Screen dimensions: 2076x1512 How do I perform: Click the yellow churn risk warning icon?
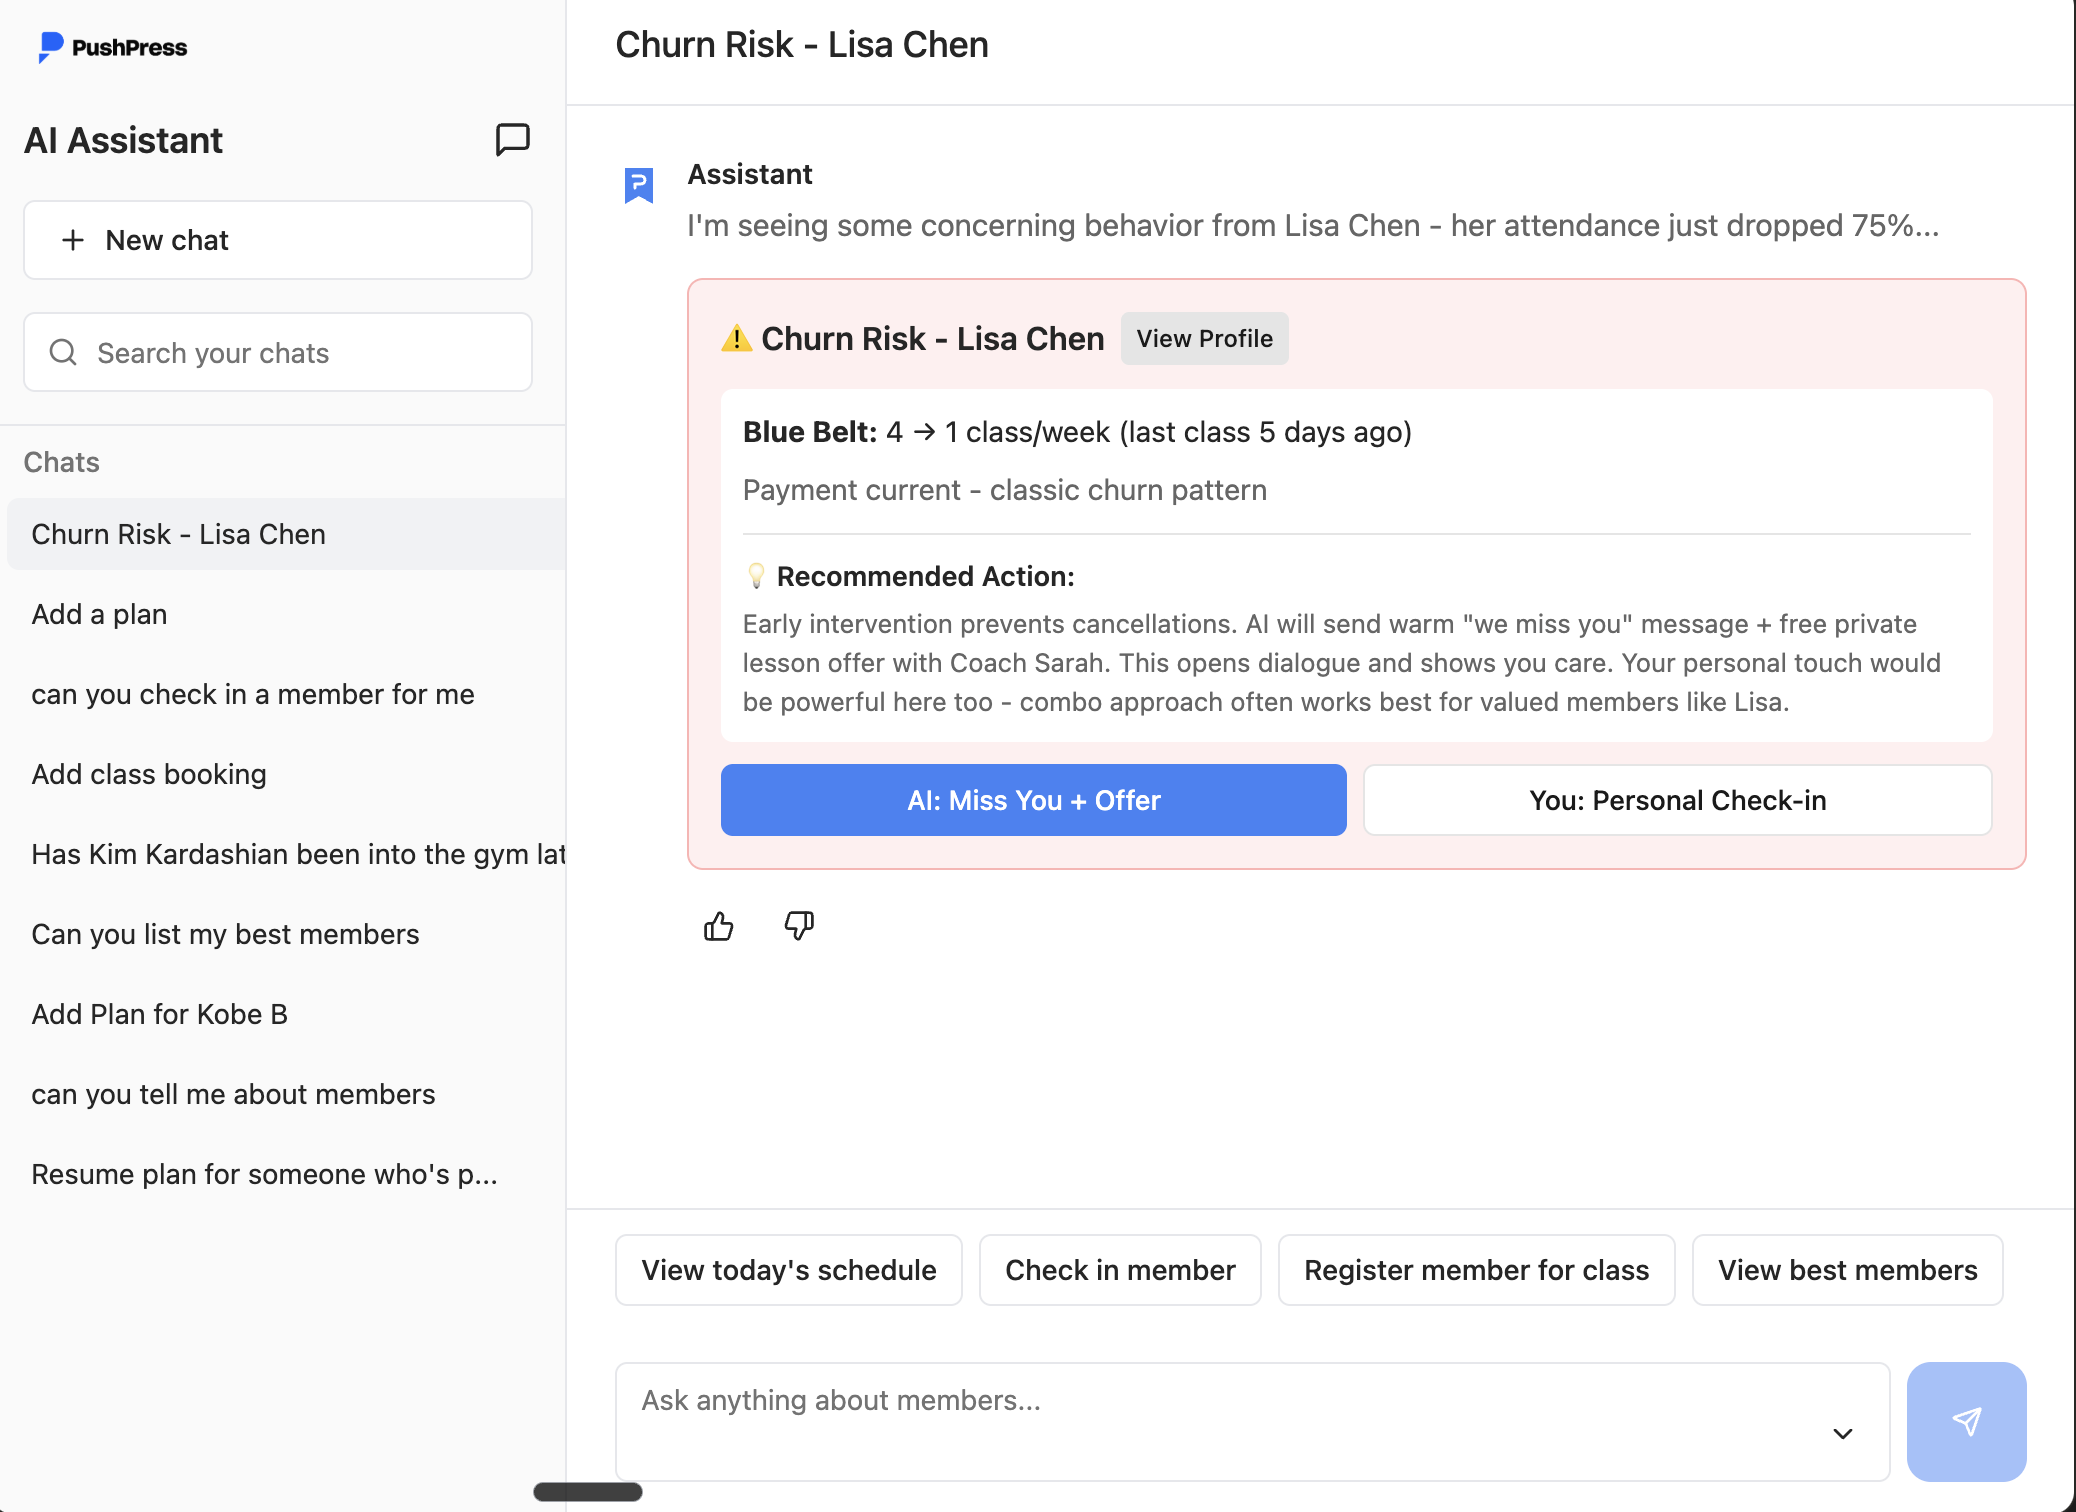[x=736, y=338]
